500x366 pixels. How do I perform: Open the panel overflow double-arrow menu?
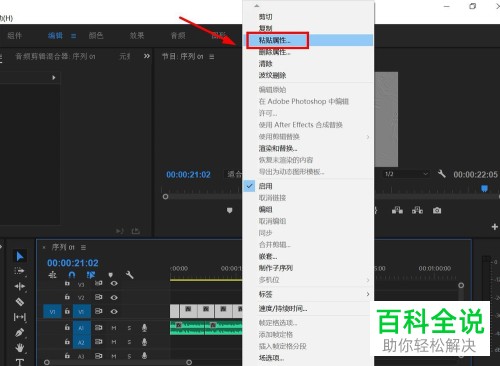(147, 56)
